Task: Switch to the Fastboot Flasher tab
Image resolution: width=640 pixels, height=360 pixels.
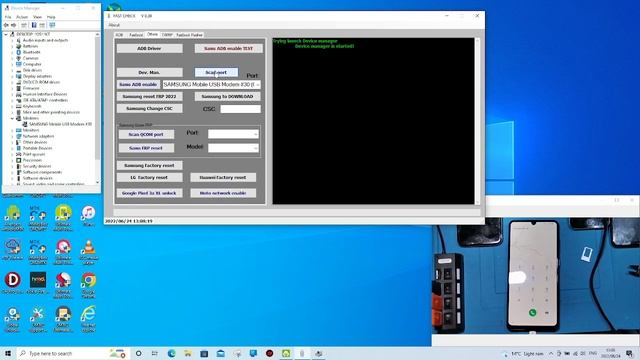Action: coord(189,35)
